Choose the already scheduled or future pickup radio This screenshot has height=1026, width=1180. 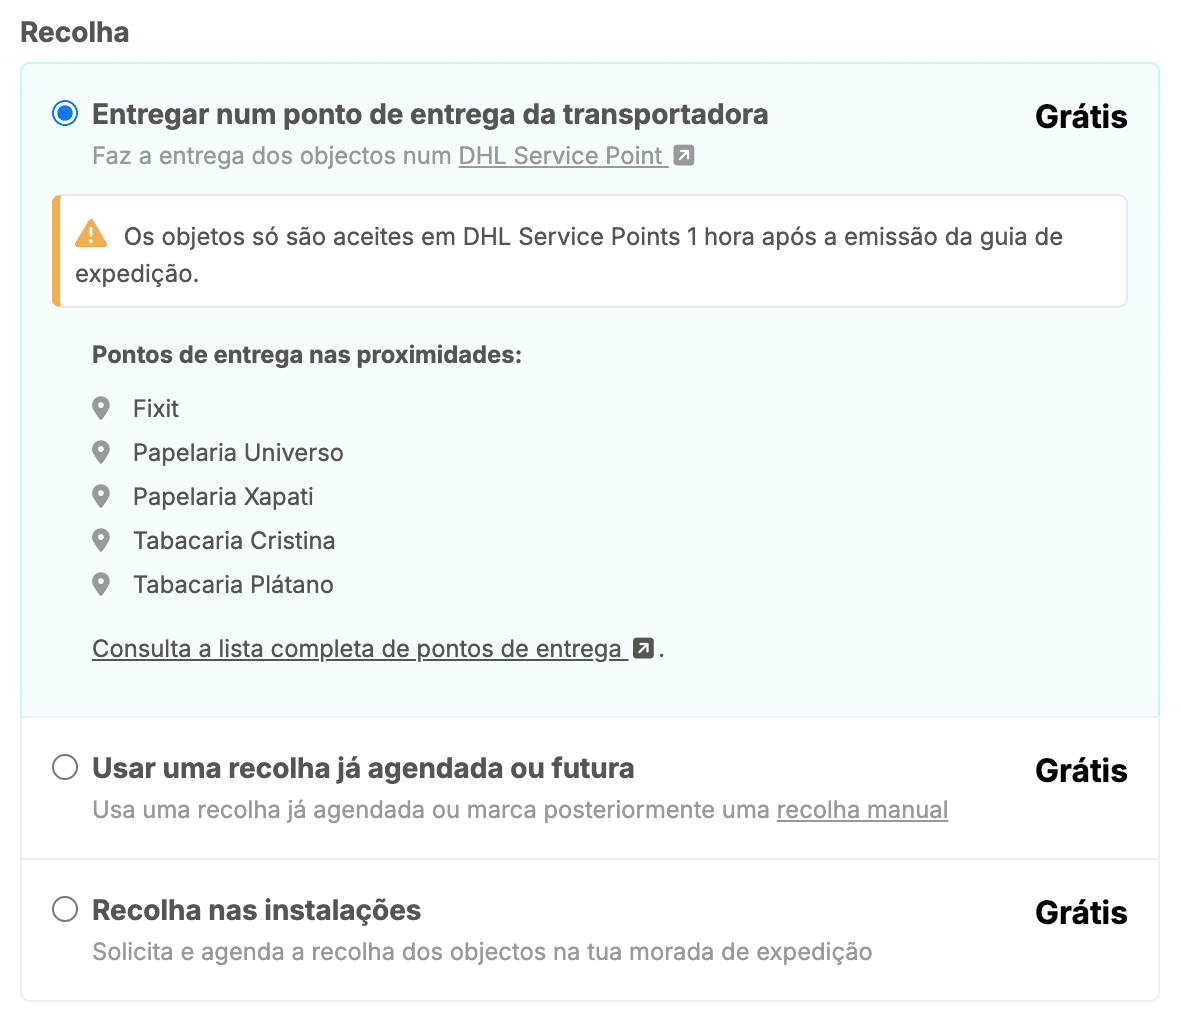click(65, 768)
